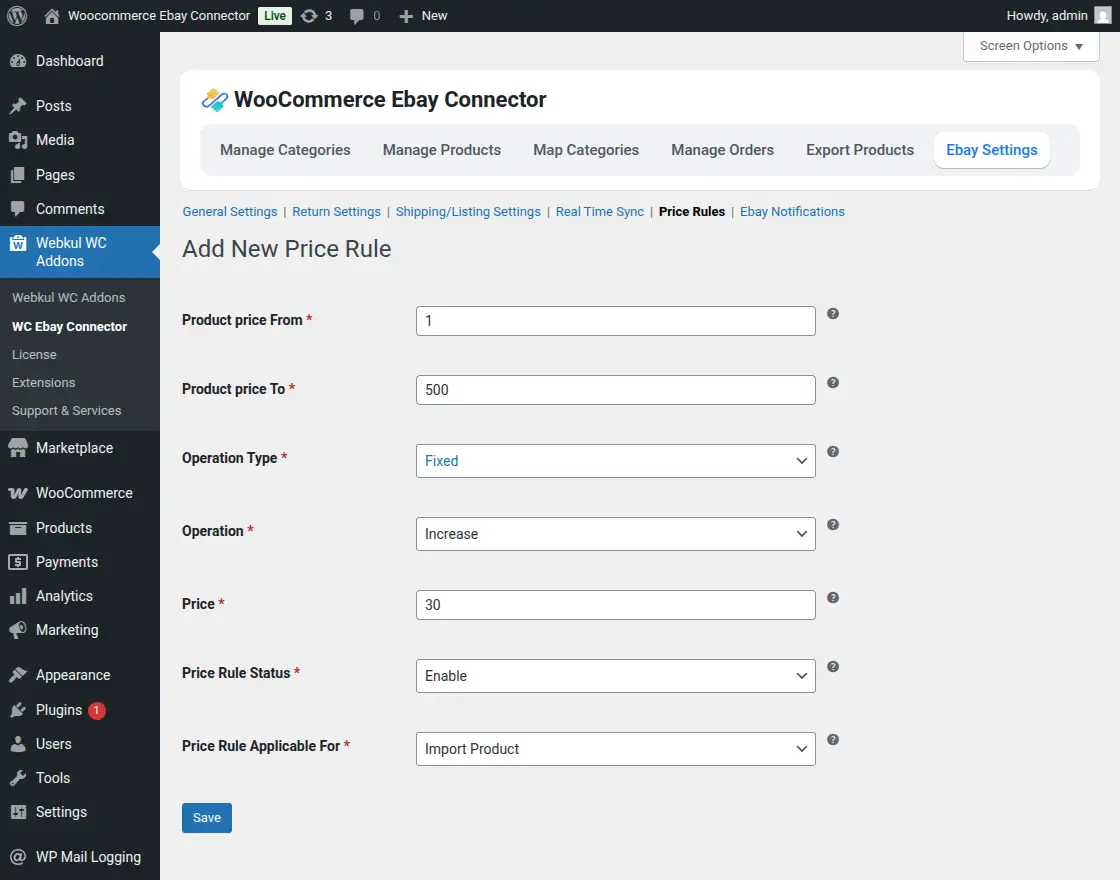Click the plus New icon in admin bar
1120x880 pixels.
click(x=406, y=16)
